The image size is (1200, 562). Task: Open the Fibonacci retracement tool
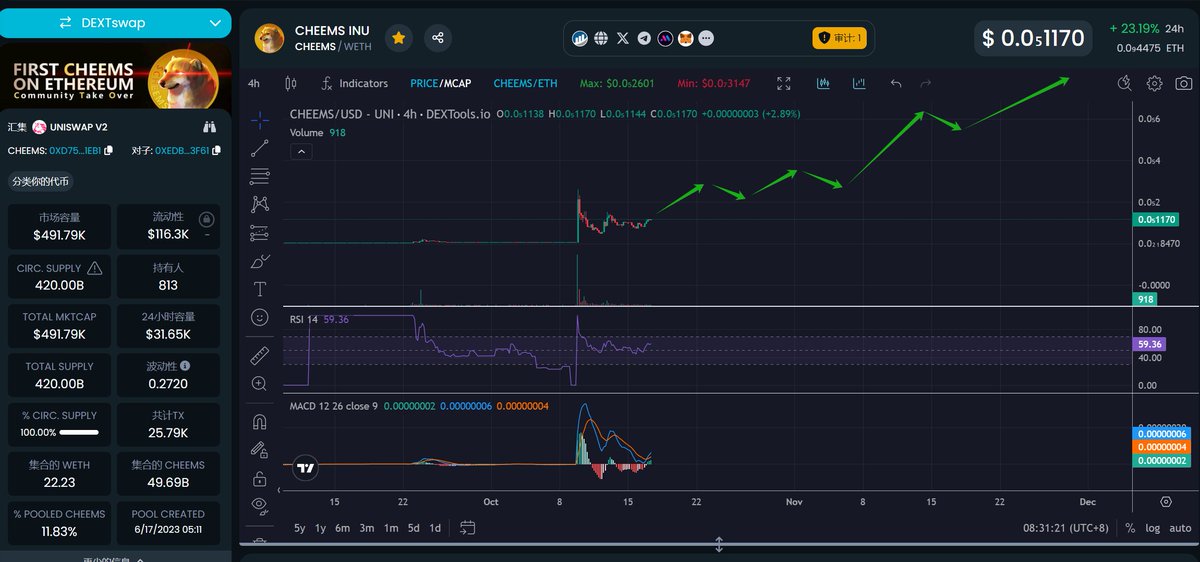point(259,176)
